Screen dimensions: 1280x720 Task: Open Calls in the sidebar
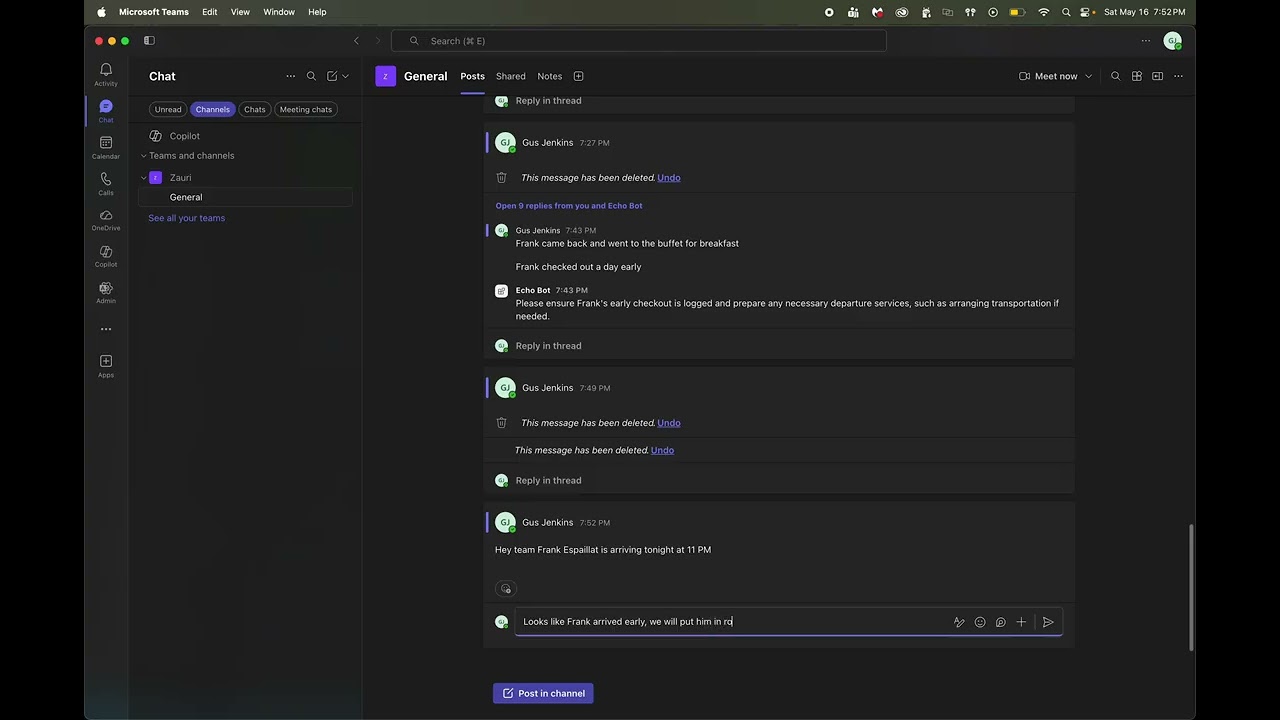(x=105, y=183)
